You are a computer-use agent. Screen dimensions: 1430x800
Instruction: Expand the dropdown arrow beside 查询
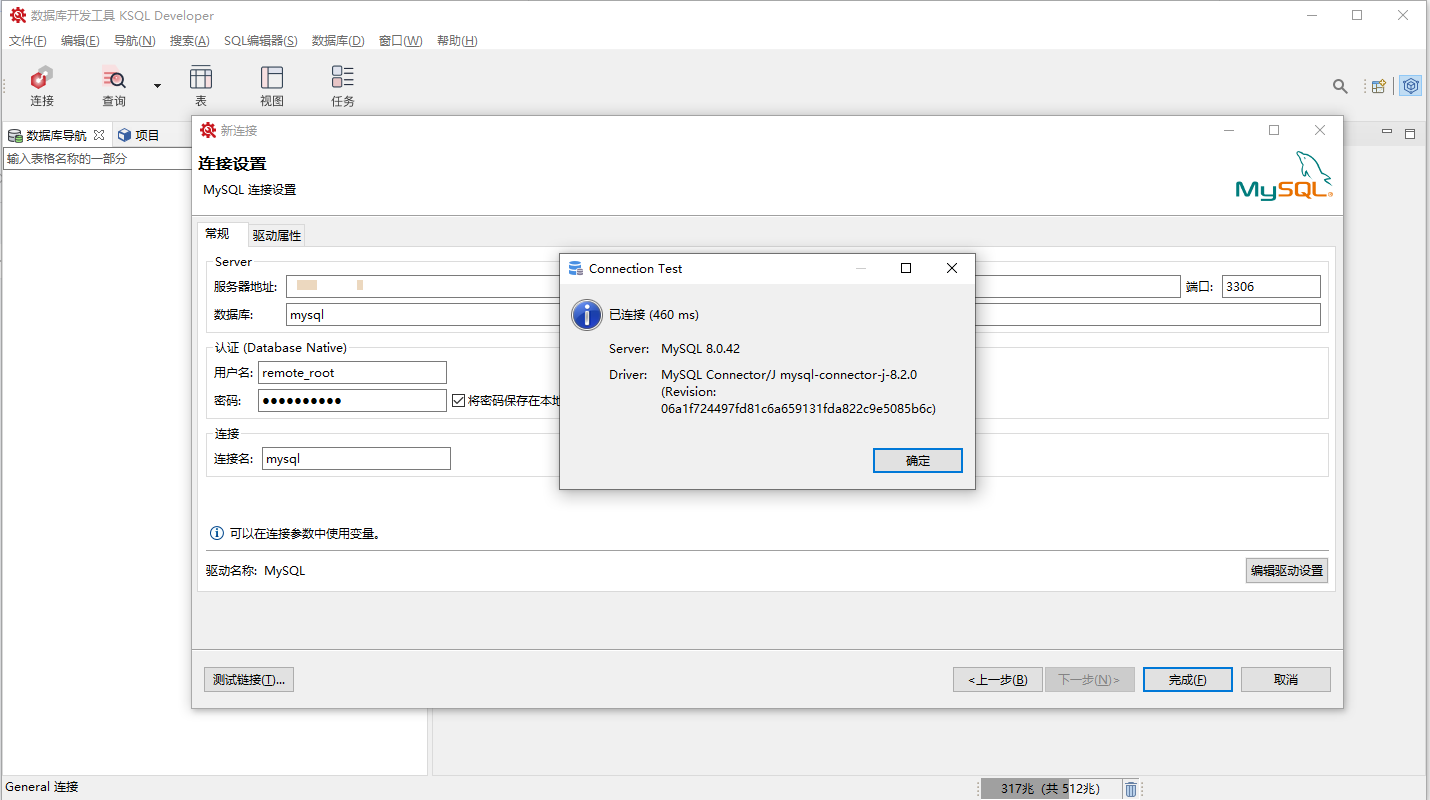[157, 86]
